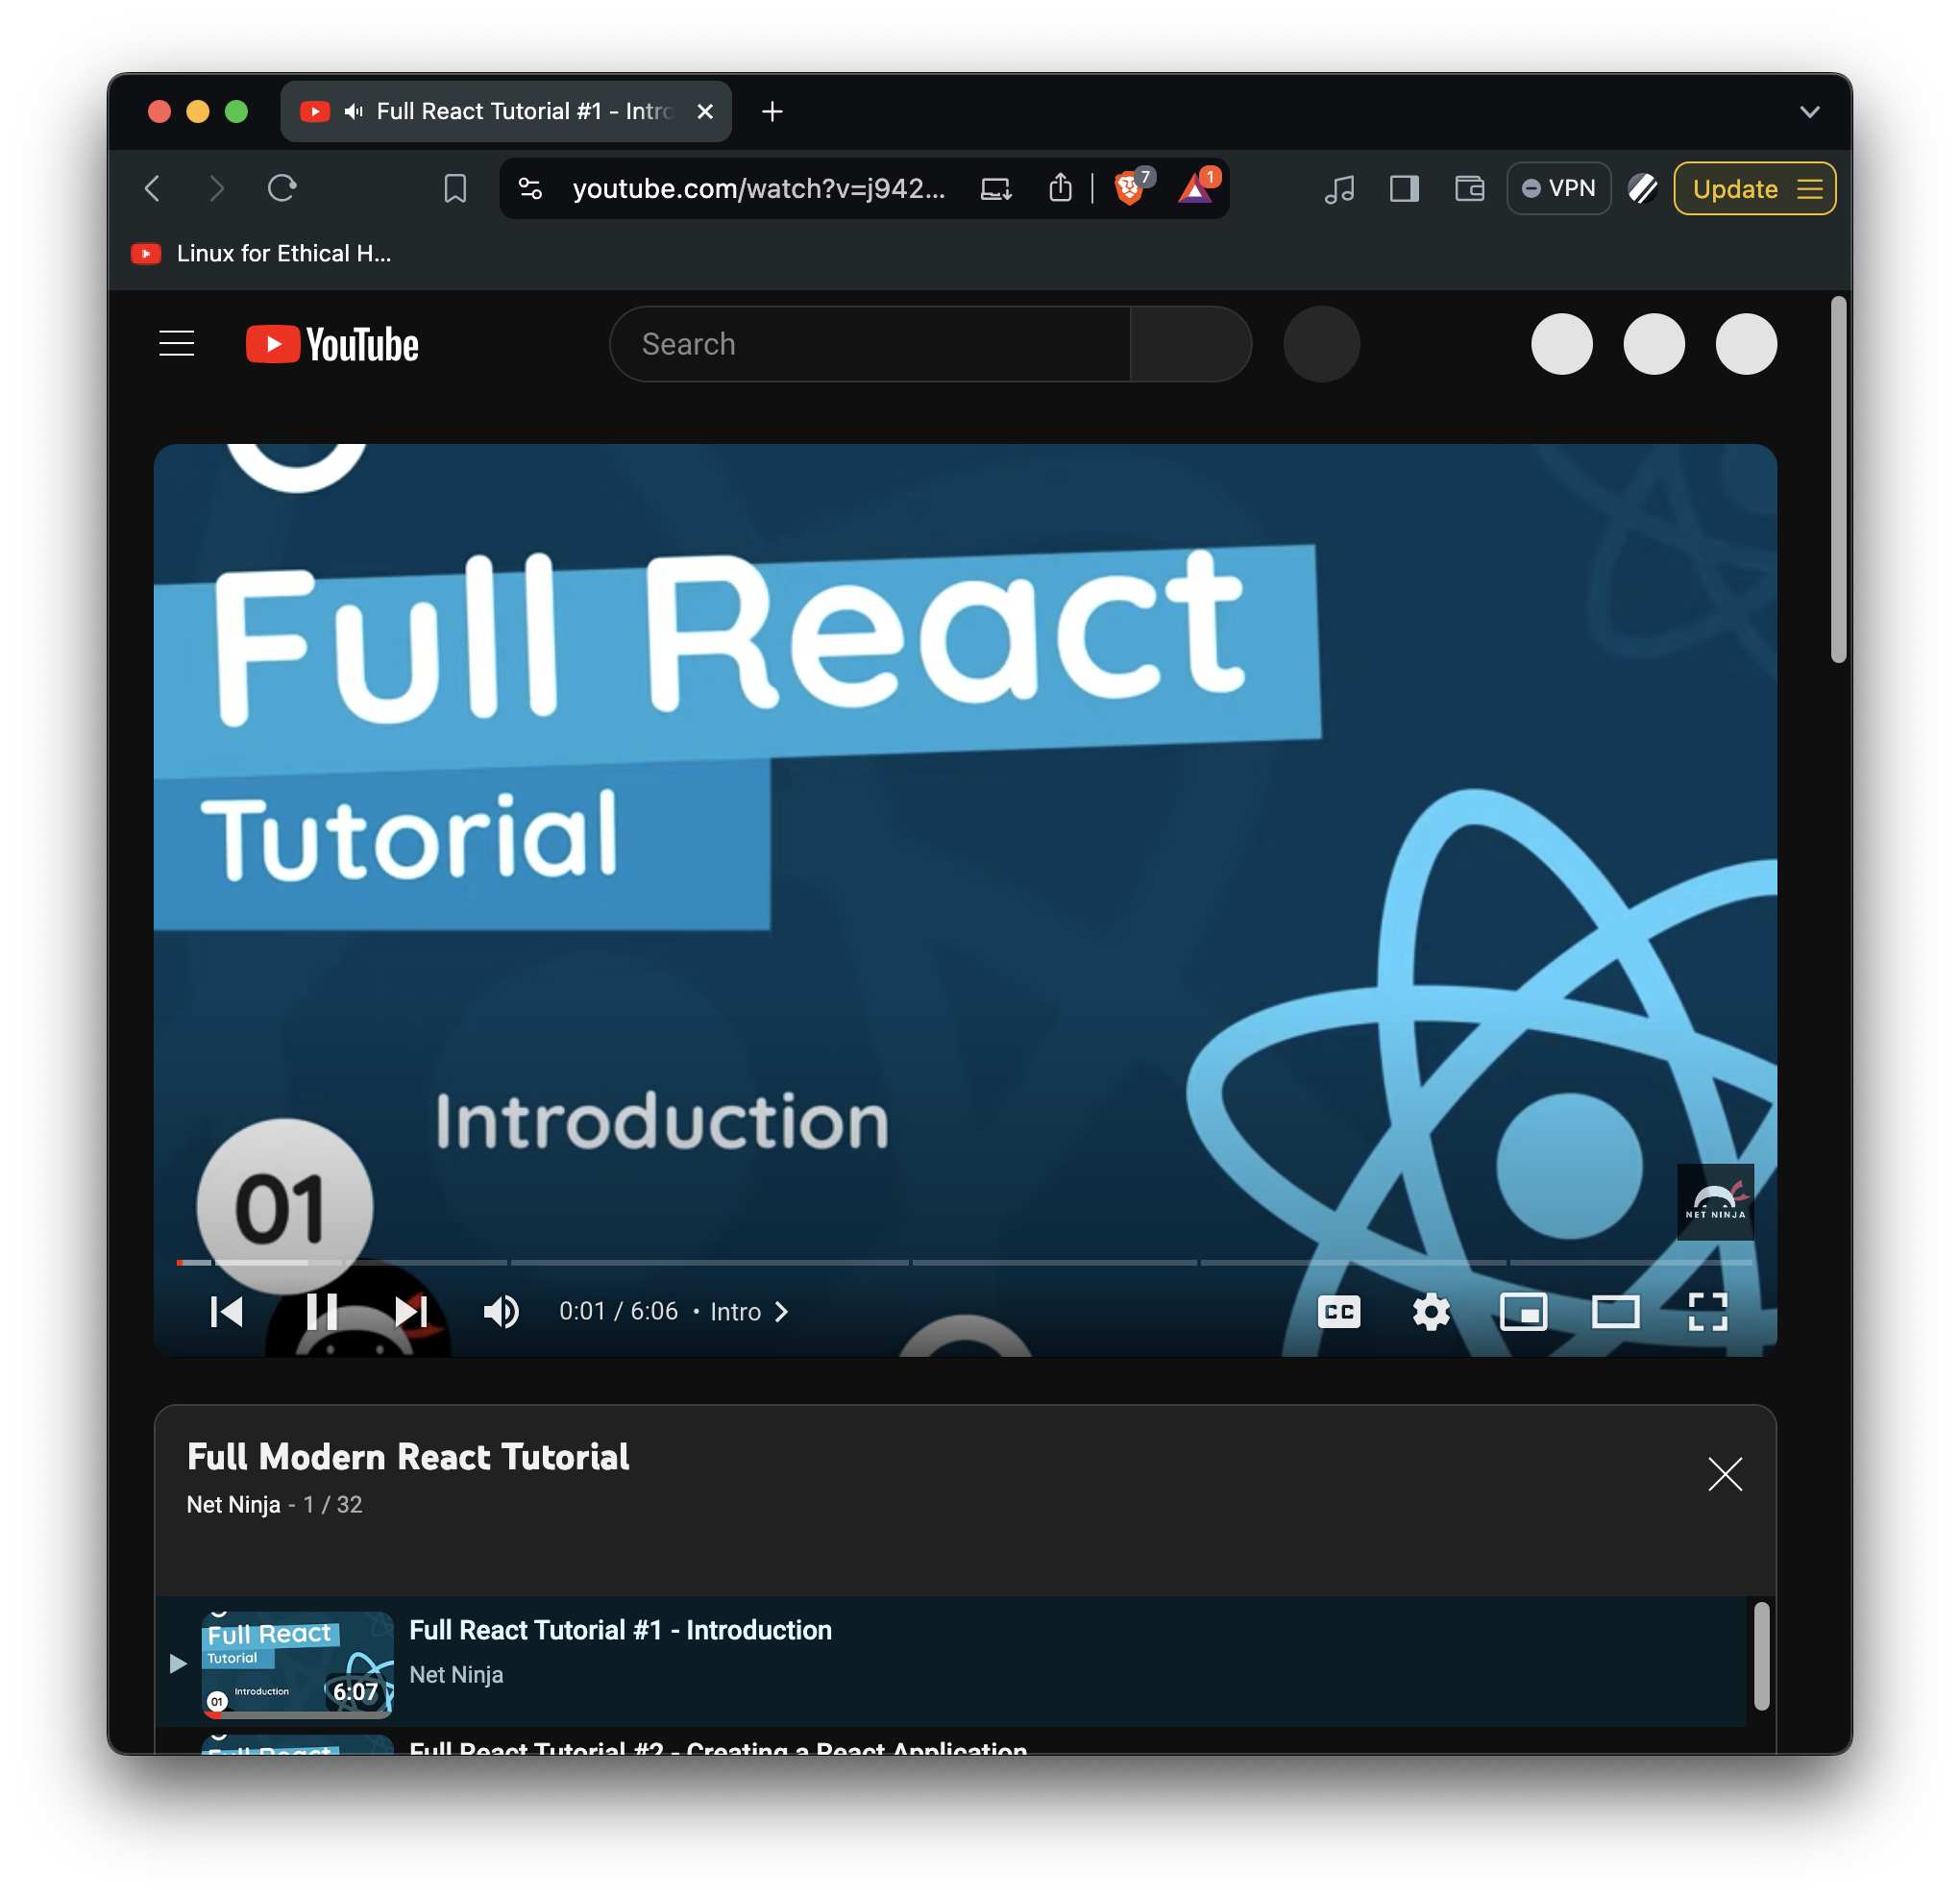Enter fullscreen video mode

click(1708, 1312)
